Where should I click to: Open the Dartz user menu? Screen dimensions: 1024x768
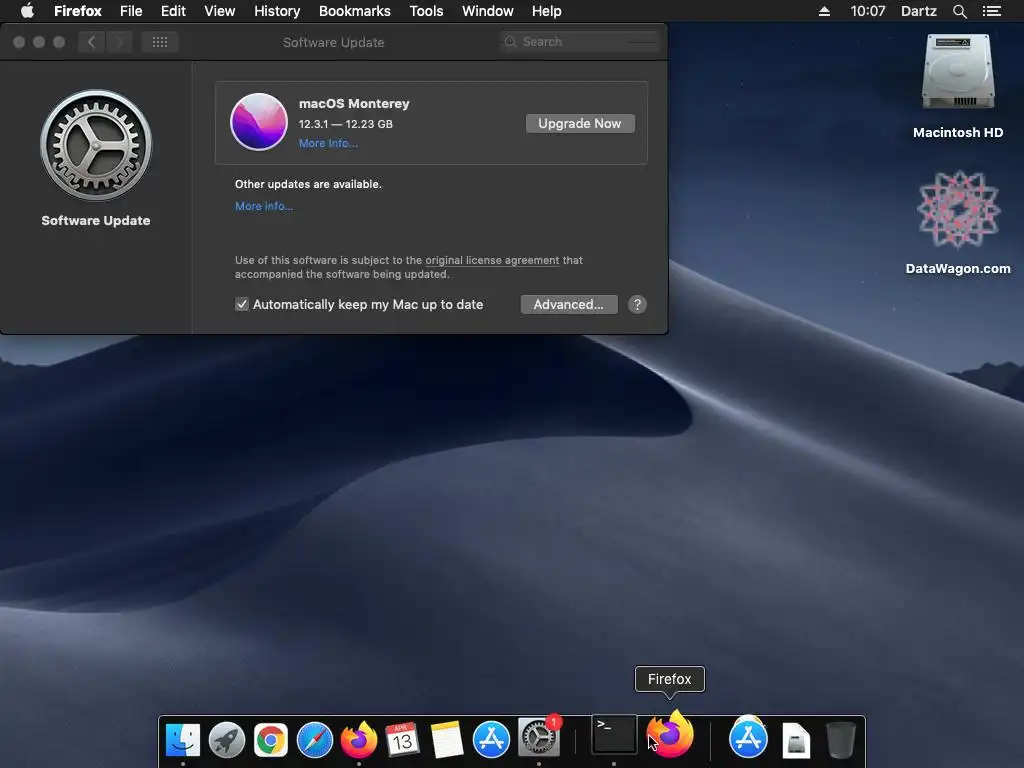pos(919,11)
